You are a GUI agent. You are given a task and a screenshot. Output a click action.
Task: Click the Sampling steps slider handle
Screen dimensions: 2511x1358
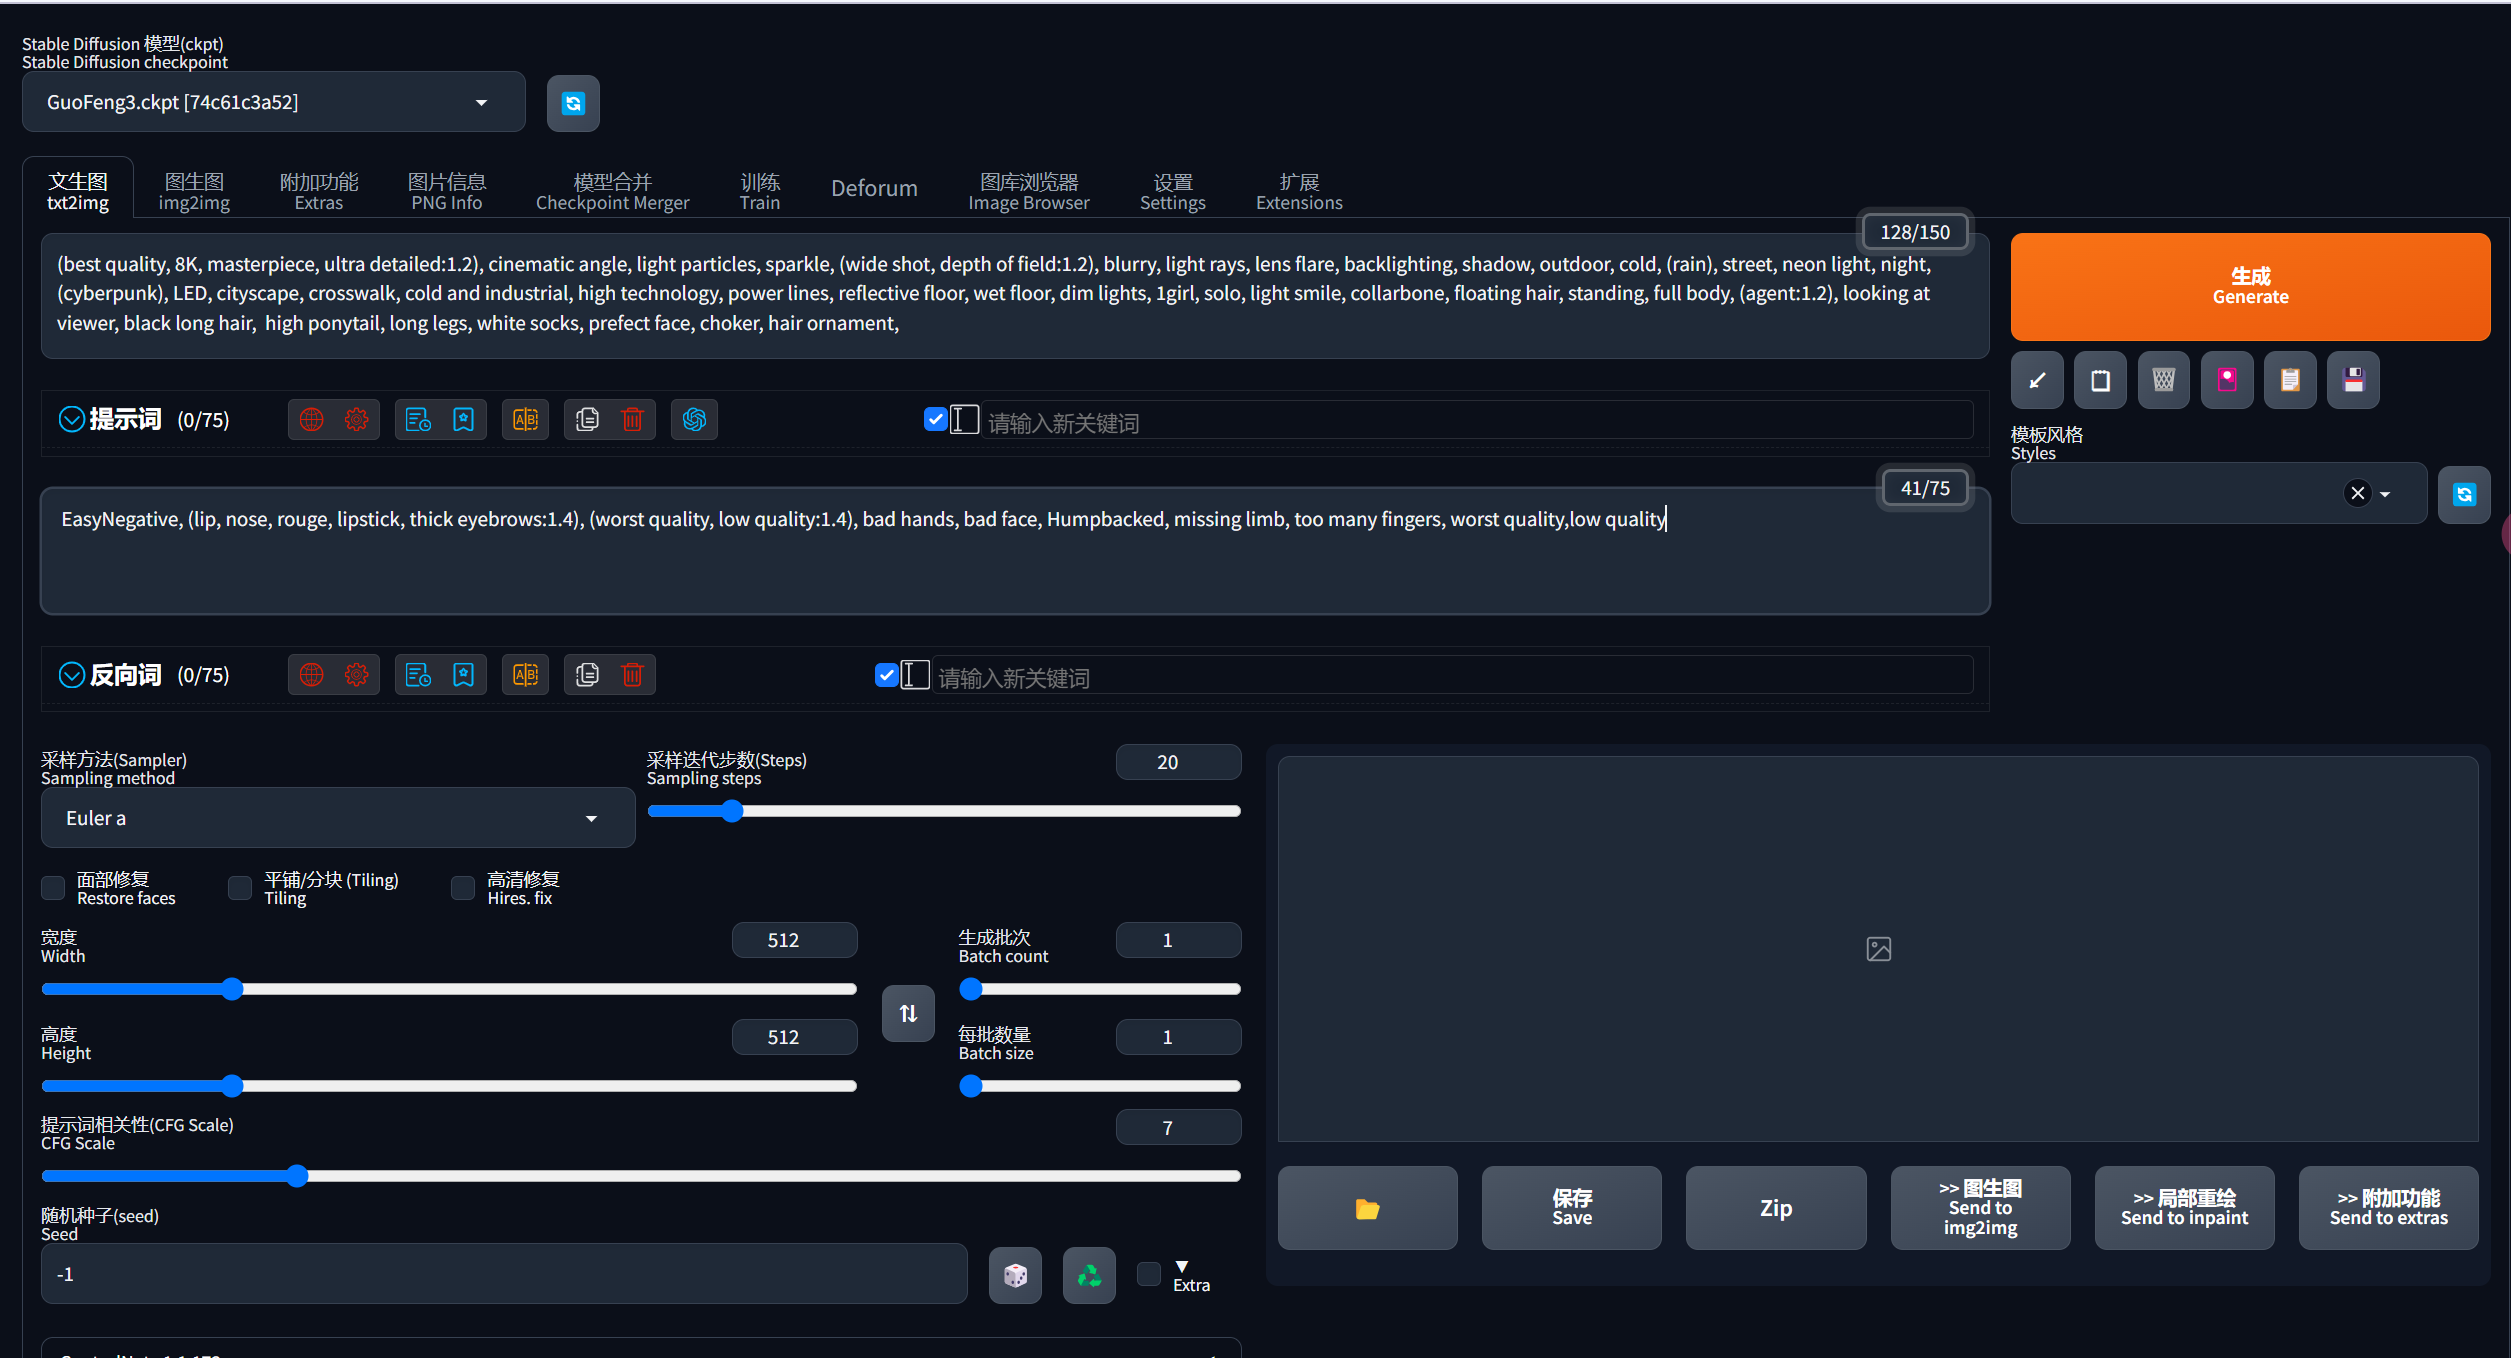point(732,811)
